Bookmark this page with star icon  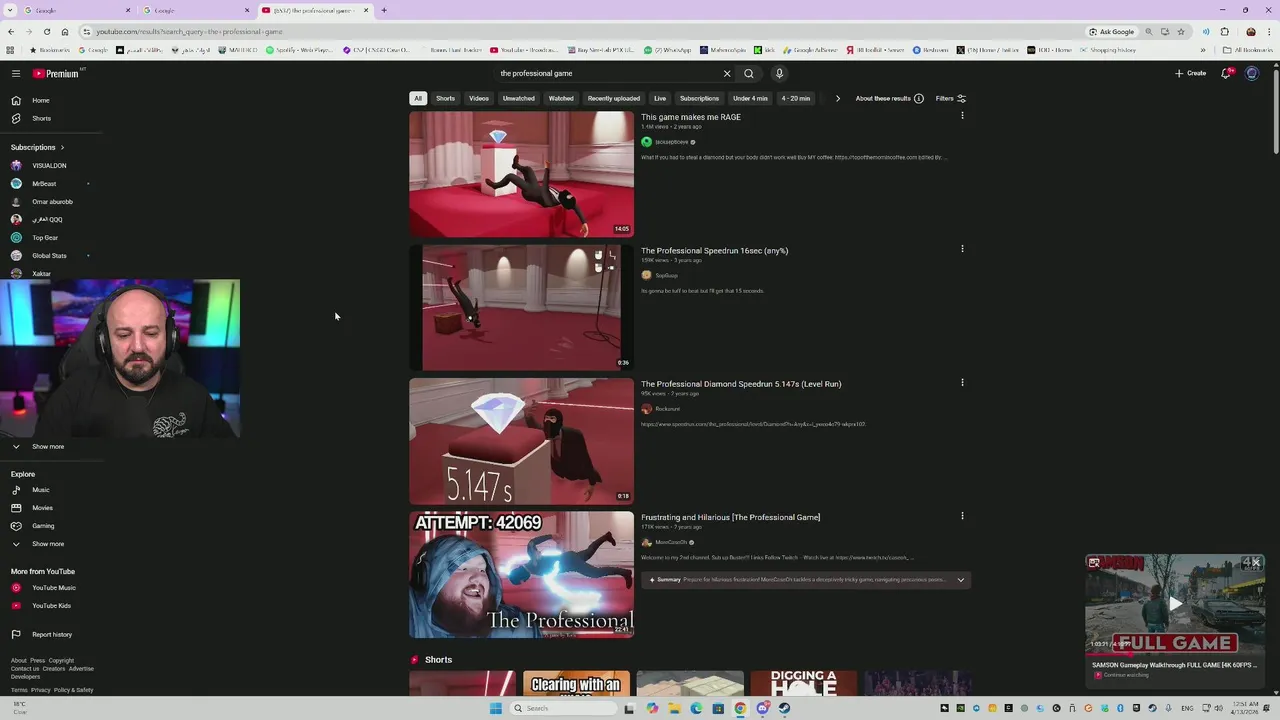(x=1181, y=31)
